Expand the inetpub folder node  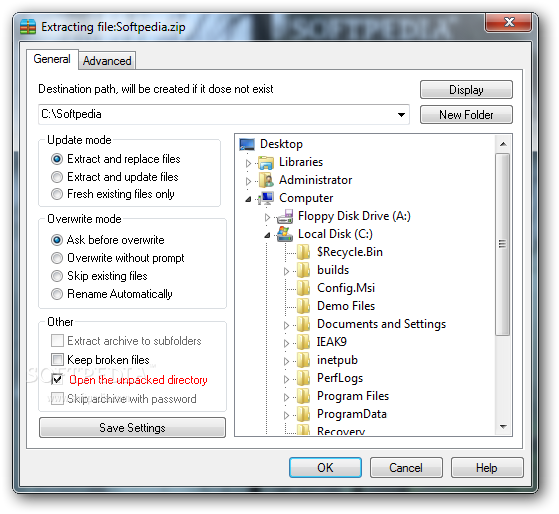286,361
